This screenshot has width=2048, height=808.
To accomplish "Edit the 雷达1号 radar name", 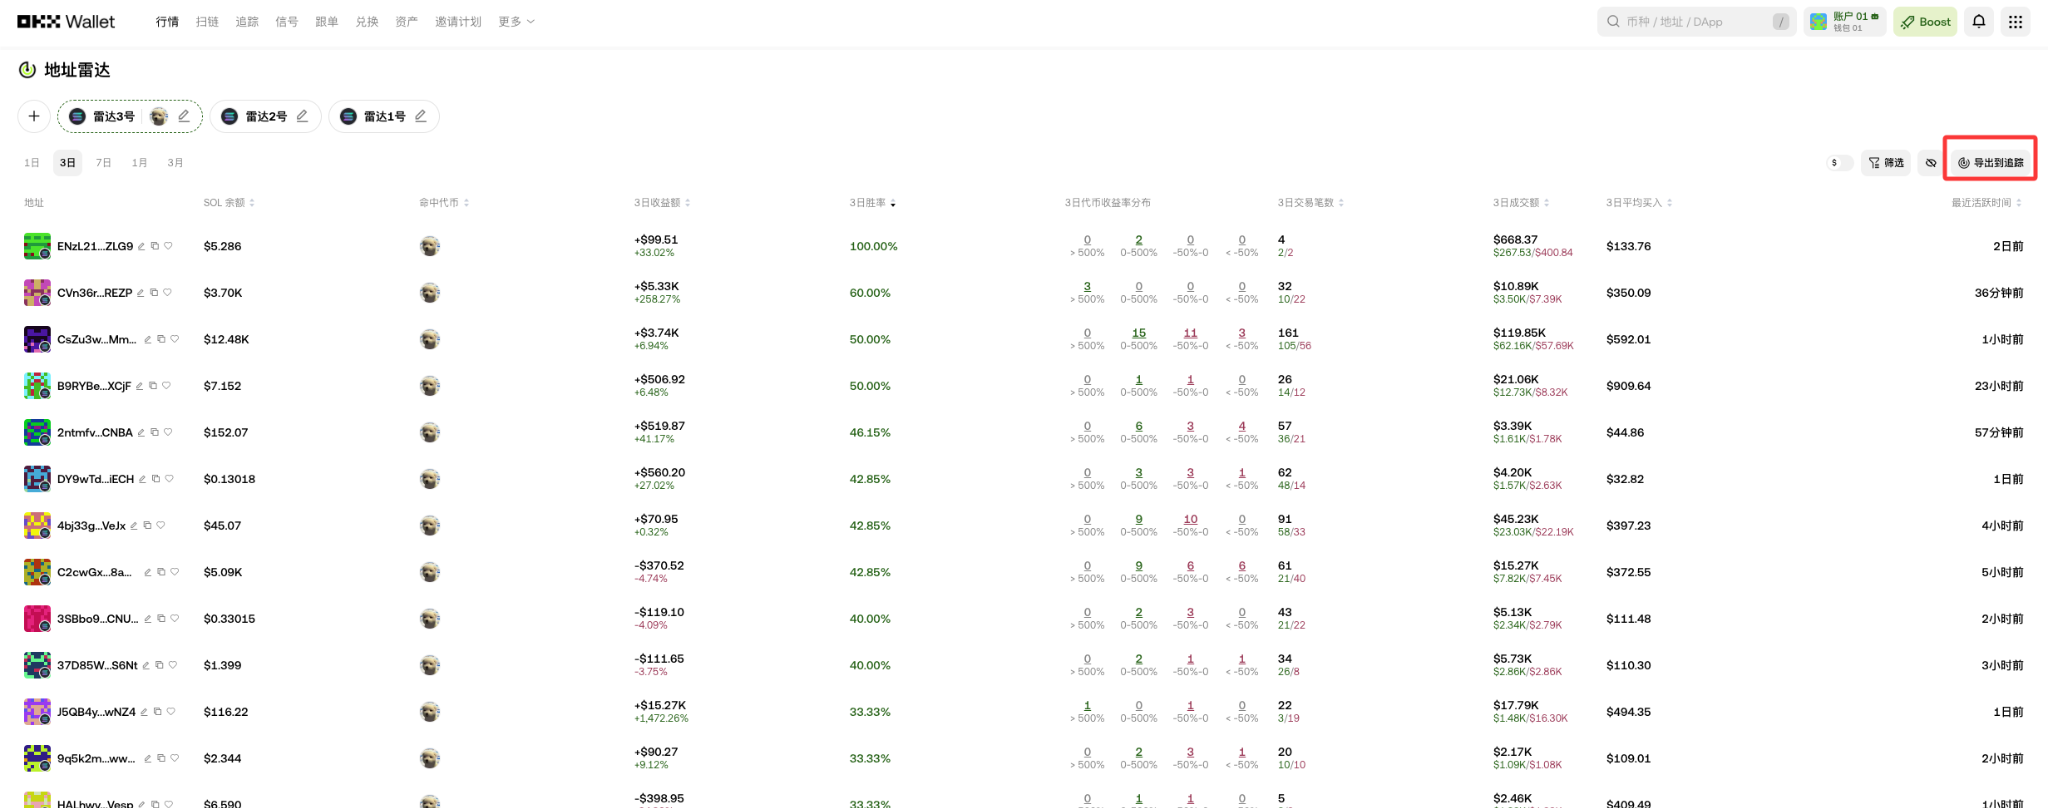I will click(421, 116).
